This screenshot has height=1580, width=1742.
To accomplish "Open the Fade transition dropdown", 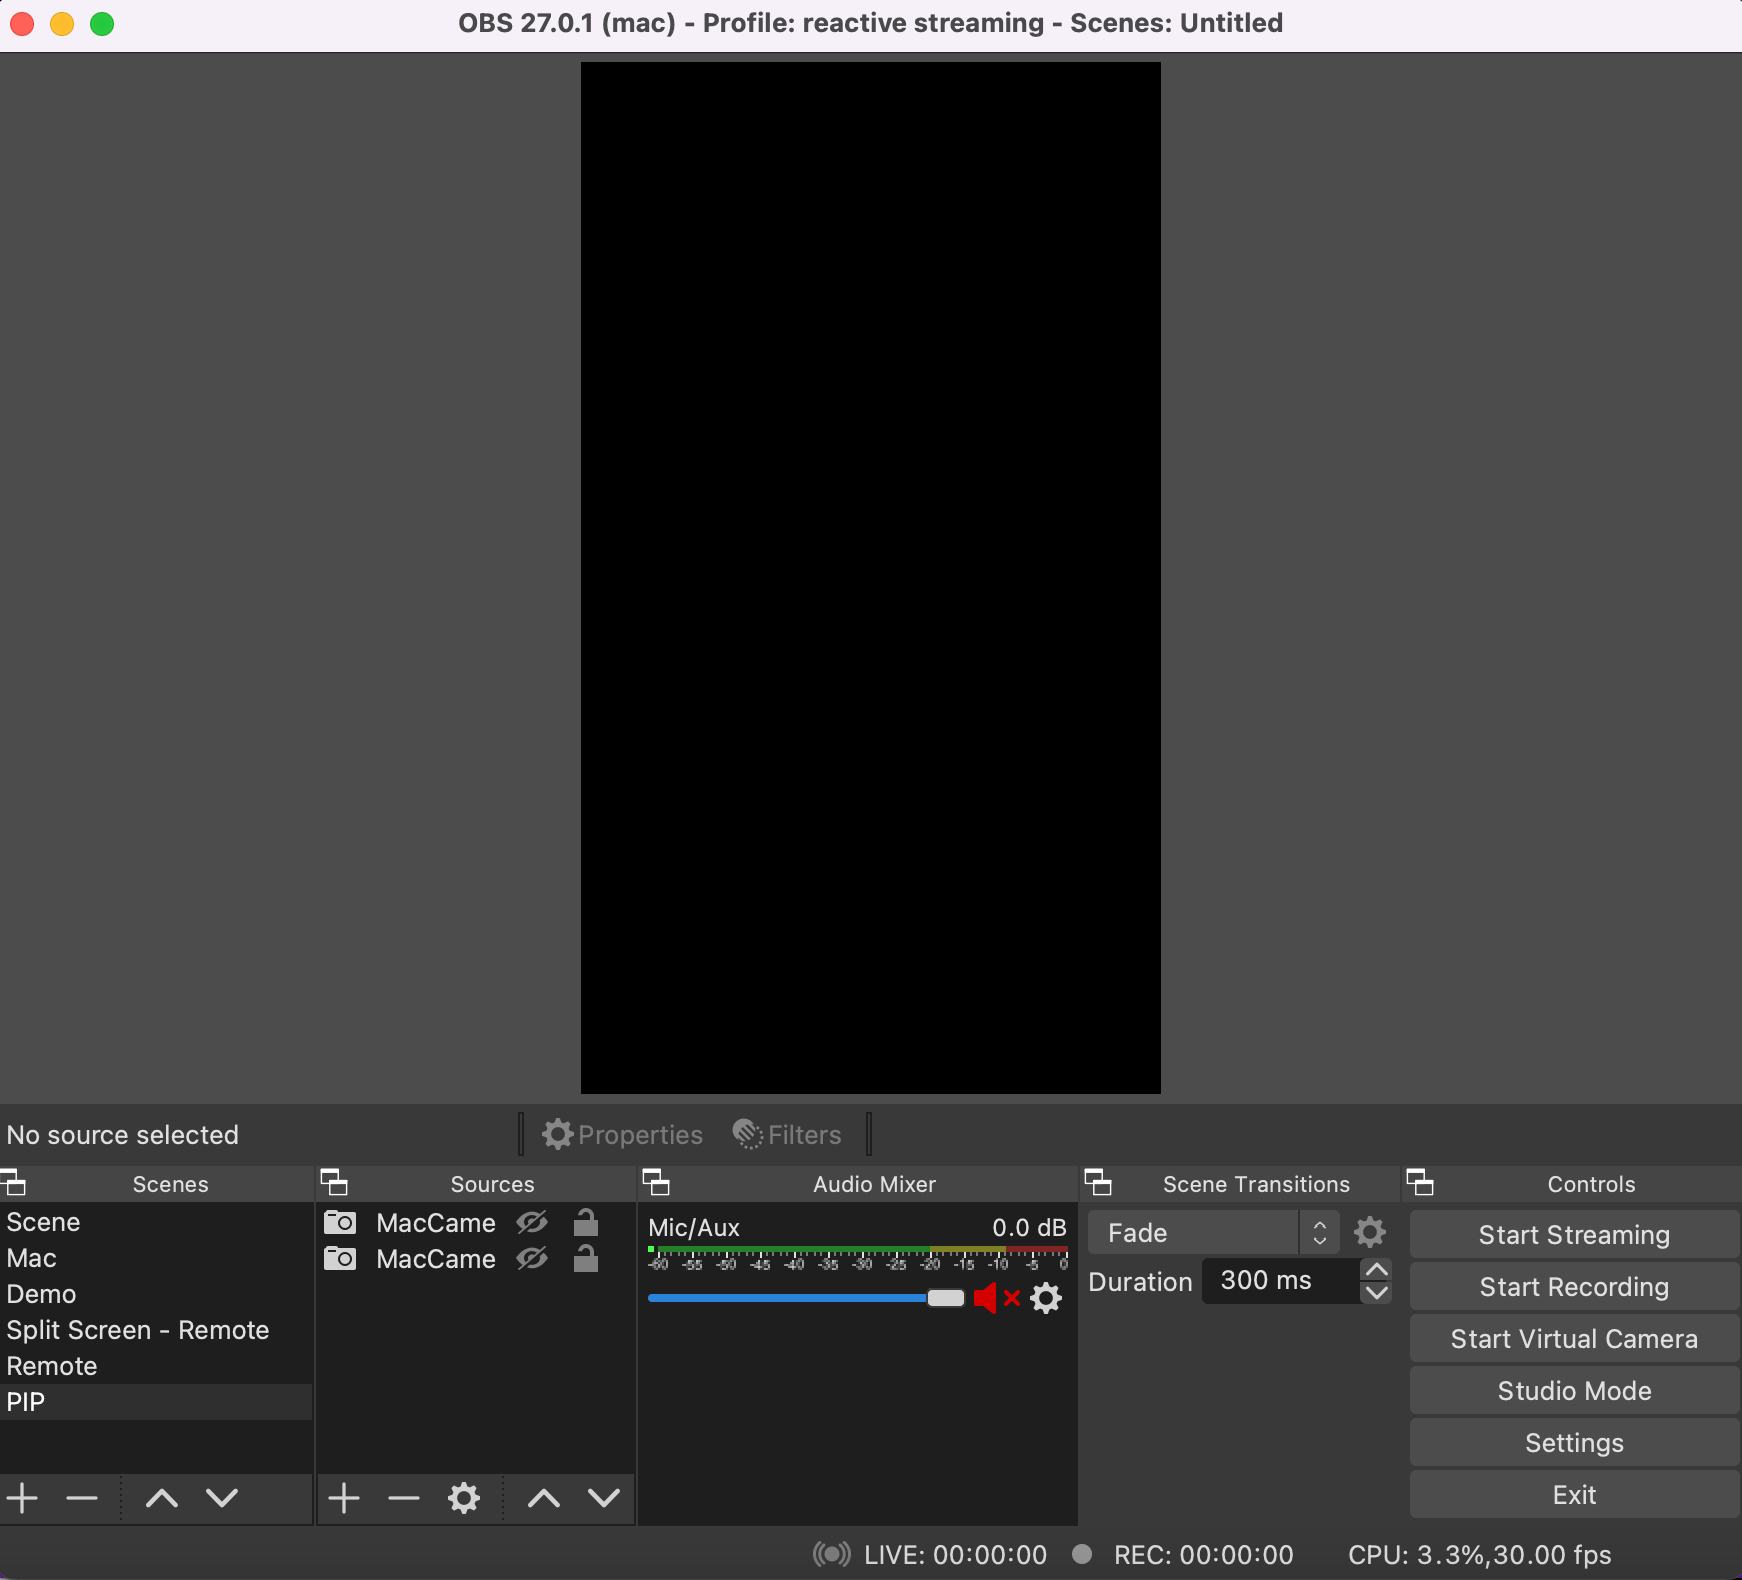I will pyautogui.click(x=1213, y=1233).
